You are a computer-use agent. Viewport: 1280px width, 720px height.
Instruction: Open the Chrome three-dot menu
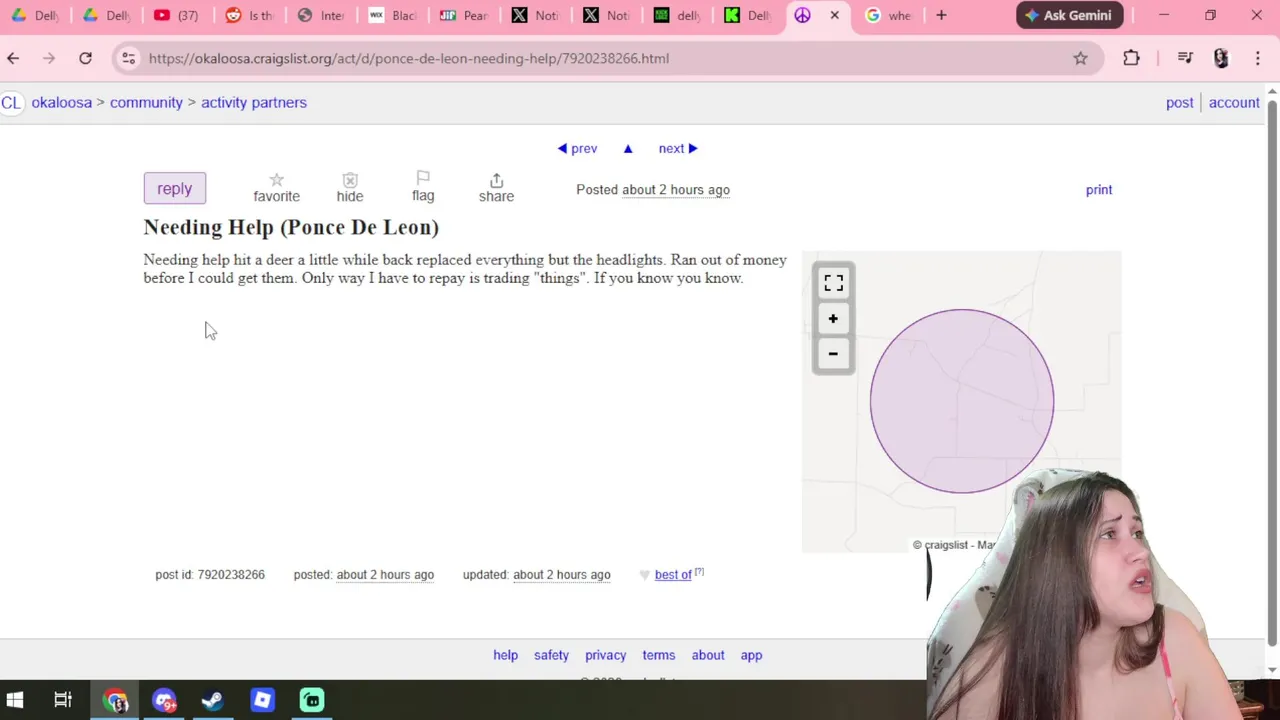click(x=1257, y=58)
